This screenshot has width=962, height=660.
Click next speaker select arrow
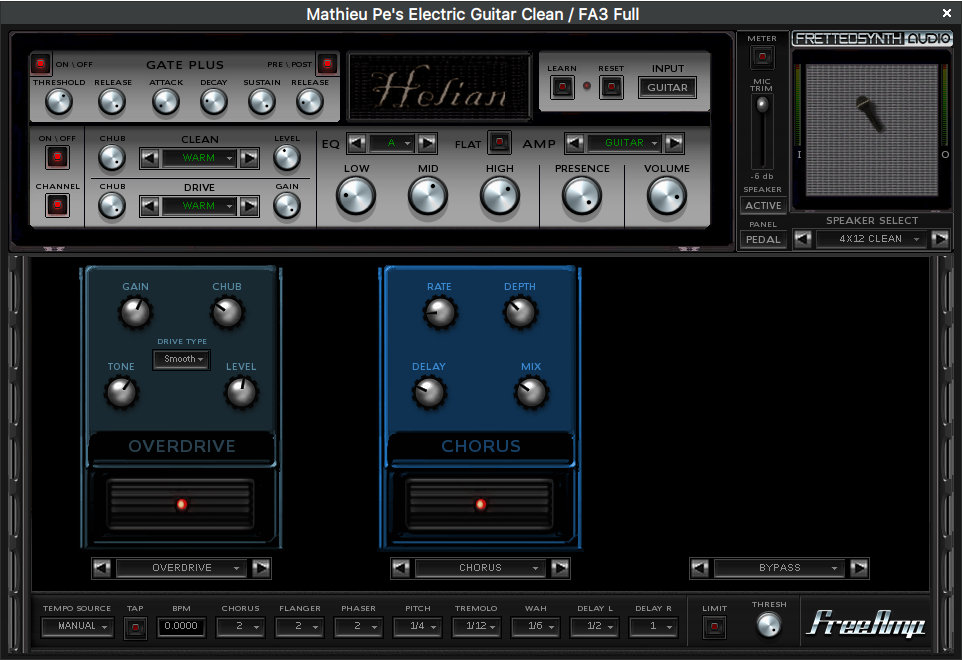(x=940, y=239)
